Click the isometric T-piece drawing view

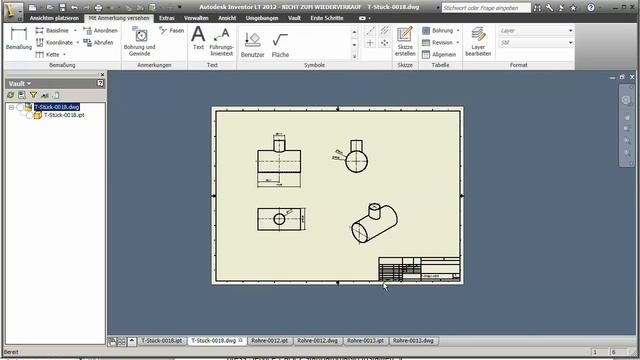(374, 224)
